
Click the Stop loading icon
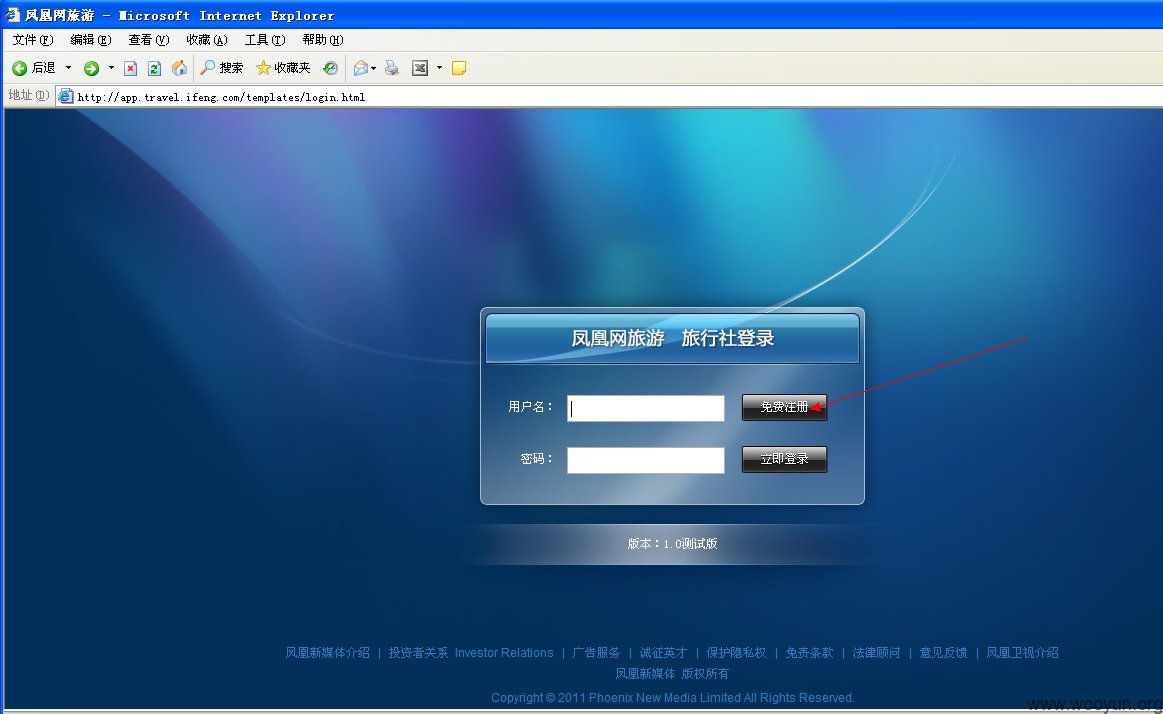pyautogui.click(x=131, y=68)
